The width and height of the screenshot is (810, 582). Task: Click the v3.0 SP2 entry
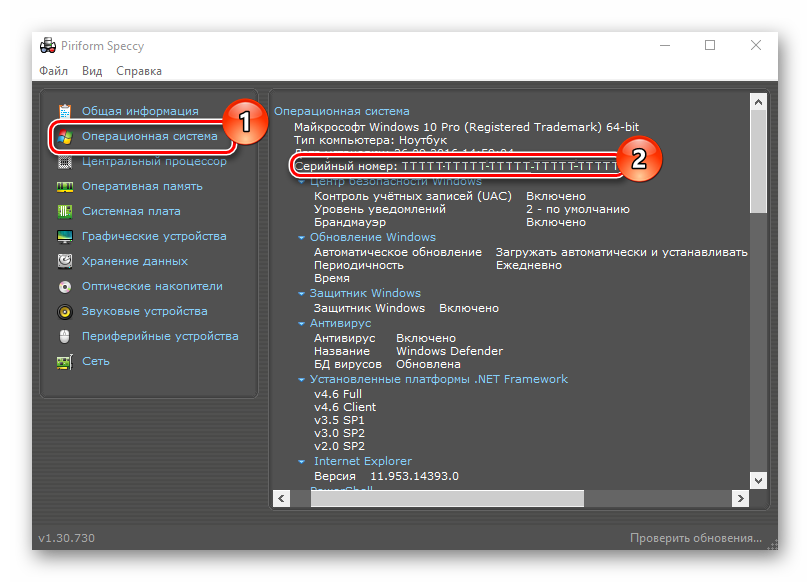[339, 433]
